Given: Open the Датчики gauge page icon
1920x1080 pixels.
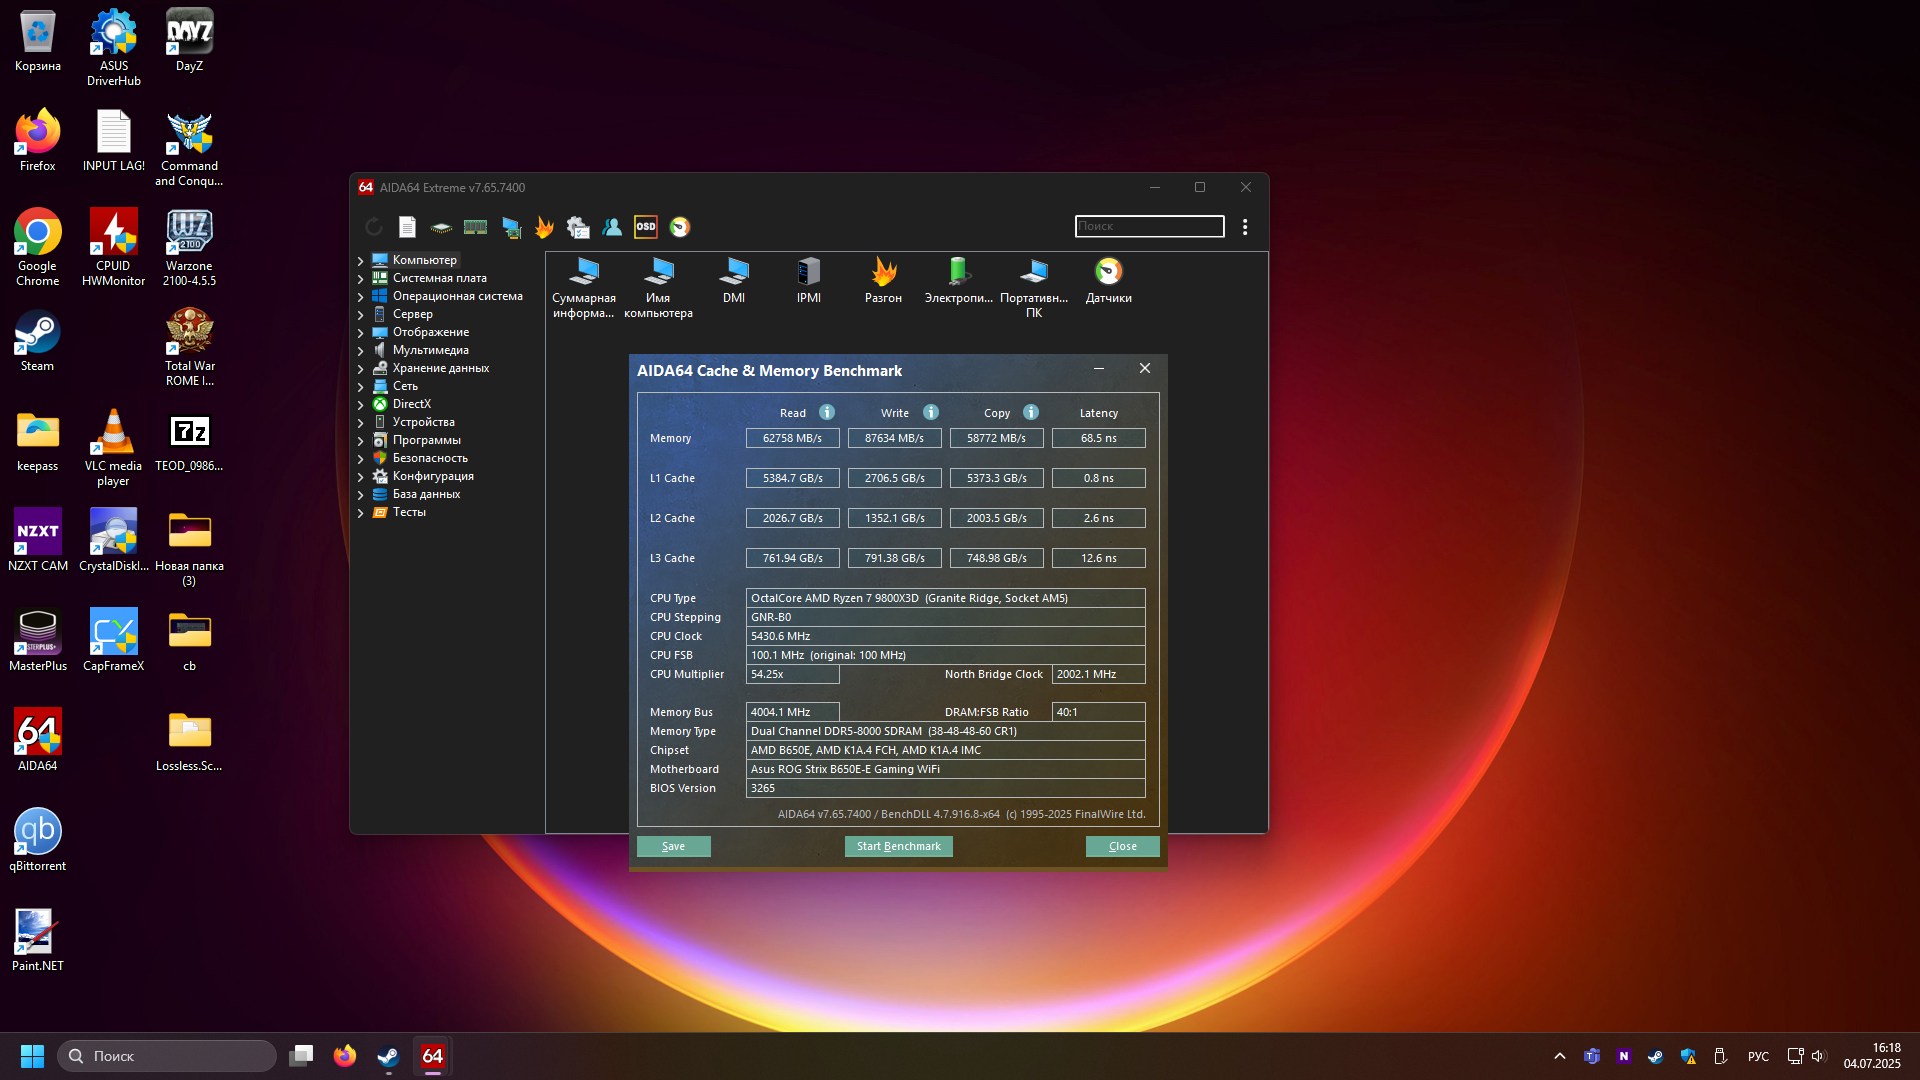Looking at the screenshot, I should point(1109,281).
